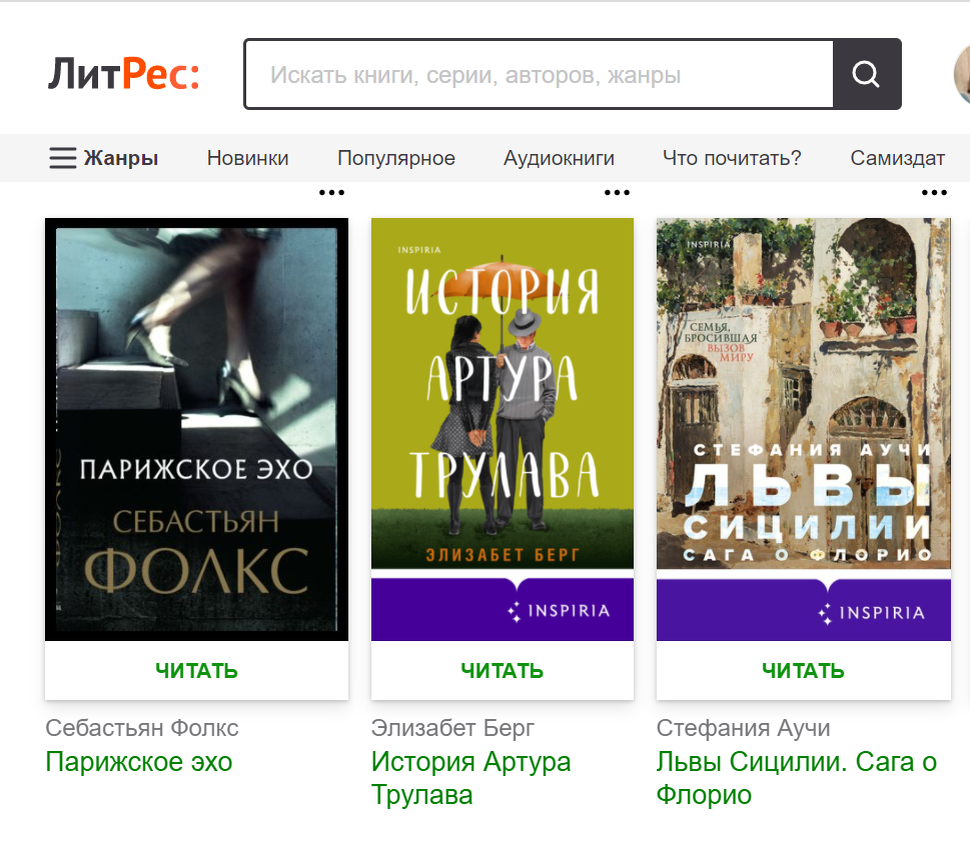This screenshot has width=970, height=862.
Task: Open author link Стефания Аучи
Action: pos(744,728)
